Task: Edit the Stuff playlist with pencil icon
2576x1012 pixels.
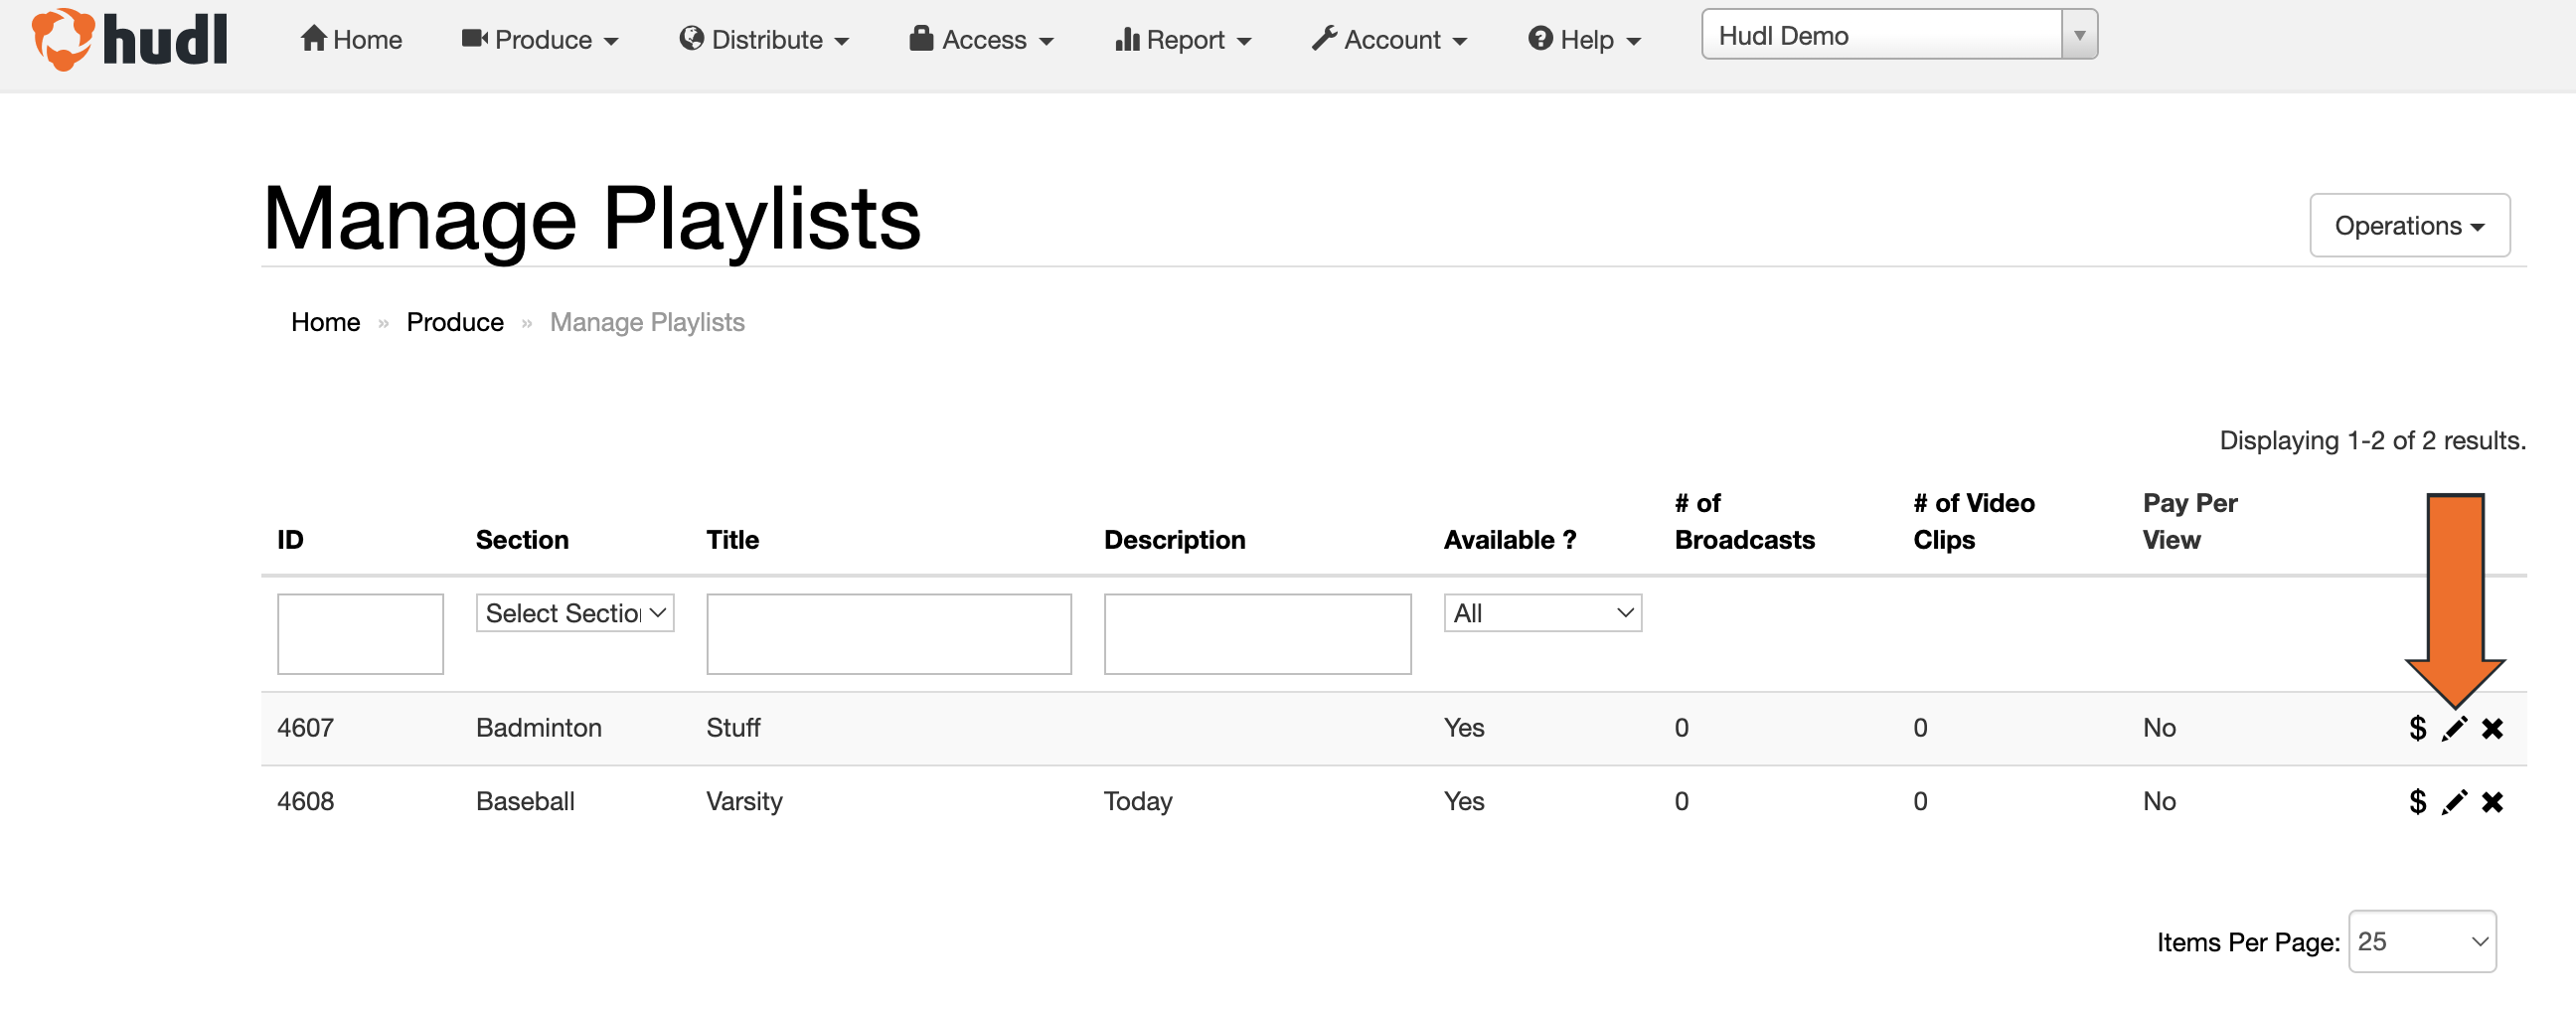Action: click(2454, 728)
